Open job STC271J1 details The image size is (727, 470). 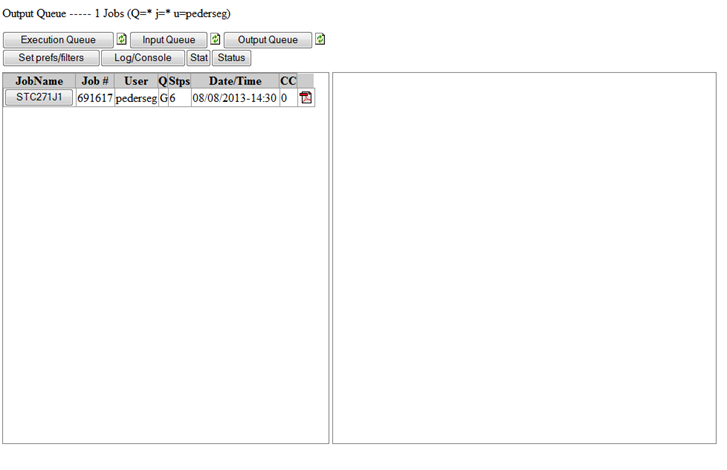click(39, 97)
